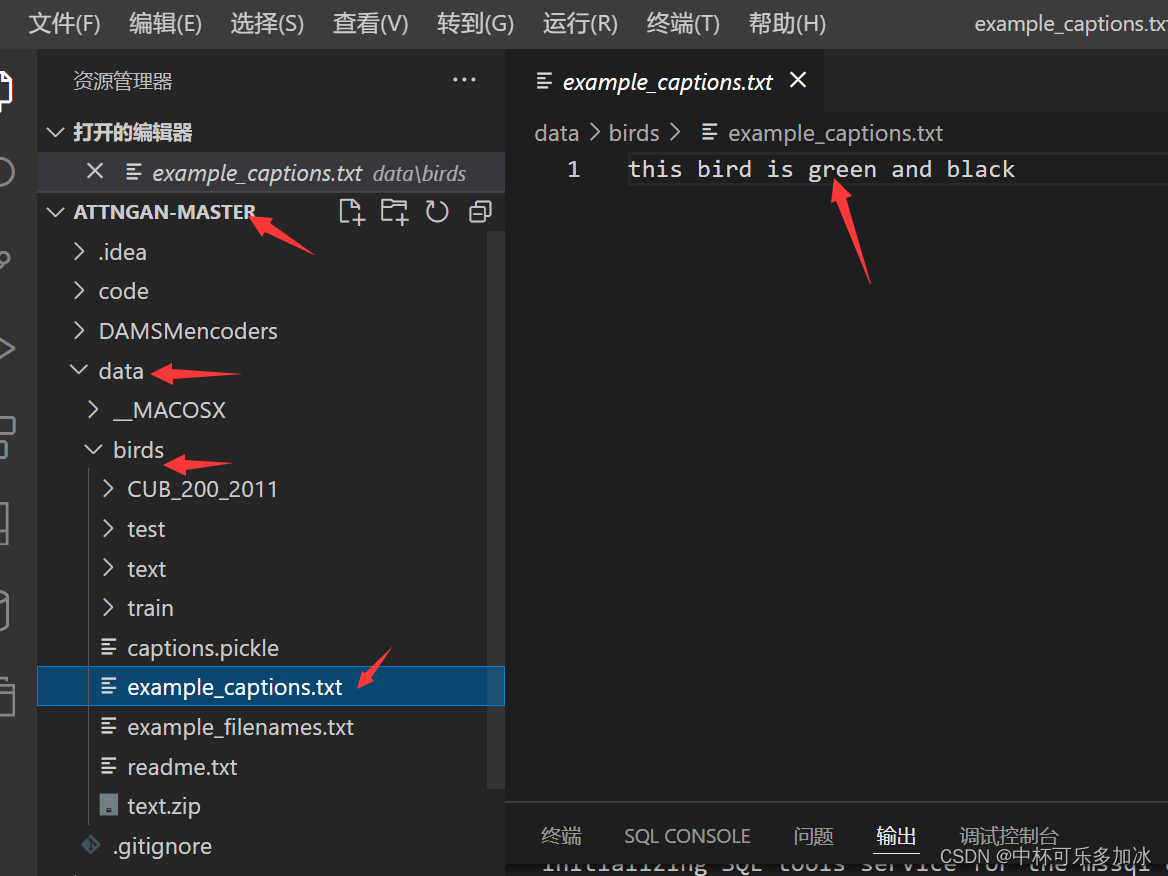Click the database cylinder activity icon
The height and width of the screenshot is (876, 1168).
(4, 611)
